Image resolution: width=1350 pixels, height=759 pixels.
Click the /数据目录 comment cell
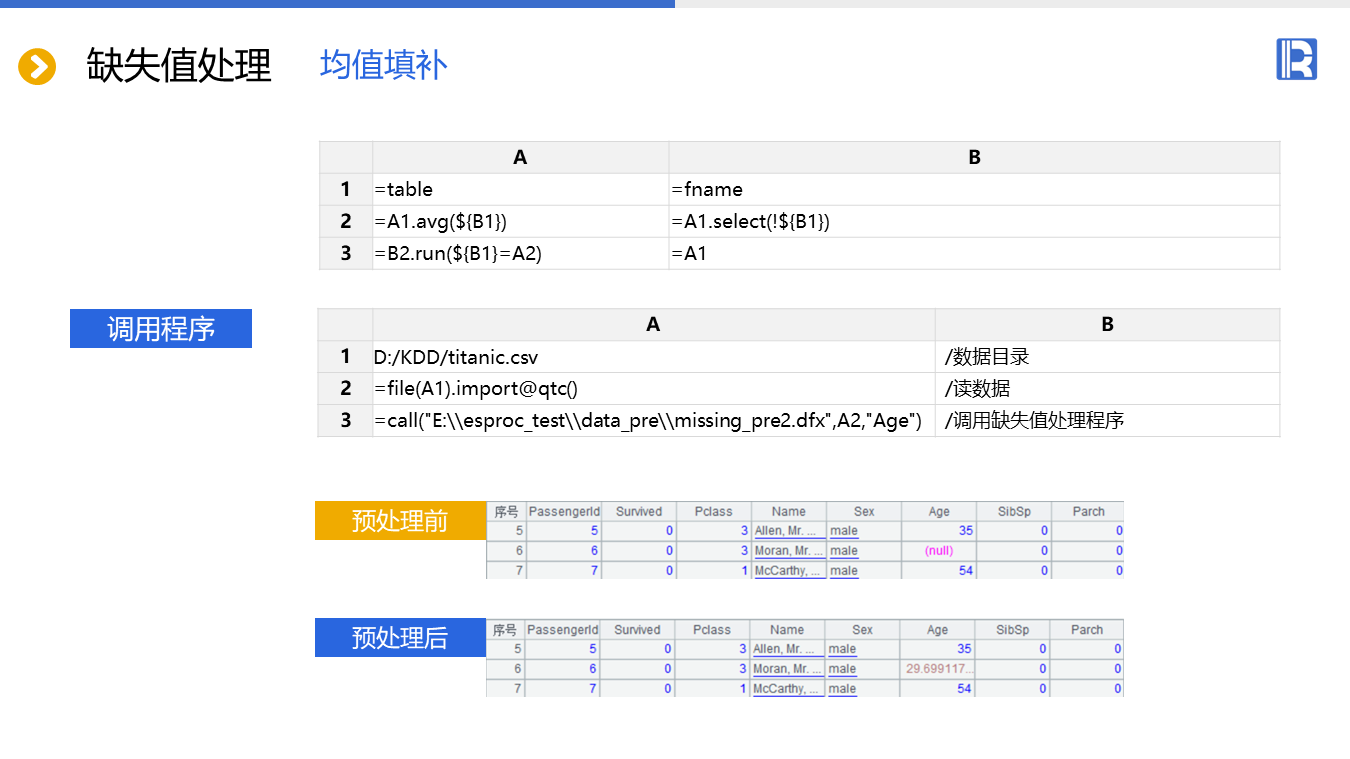click(x=1107, y=357)
